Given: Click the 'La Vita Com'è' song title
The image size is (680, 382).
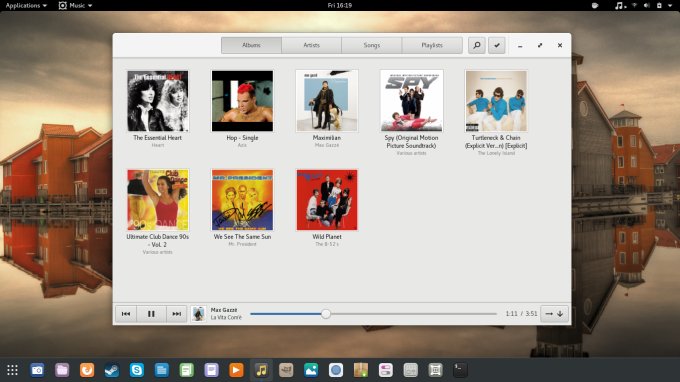Looking at the screenshot, I should coord(226,317).
